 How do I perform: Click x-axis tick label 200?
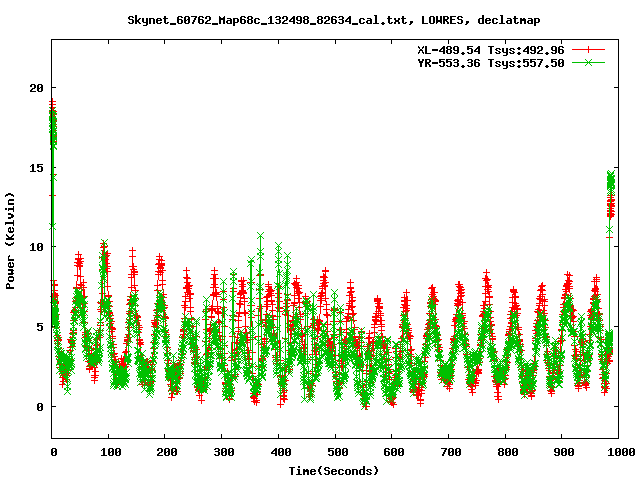click(x=167, y=452)
